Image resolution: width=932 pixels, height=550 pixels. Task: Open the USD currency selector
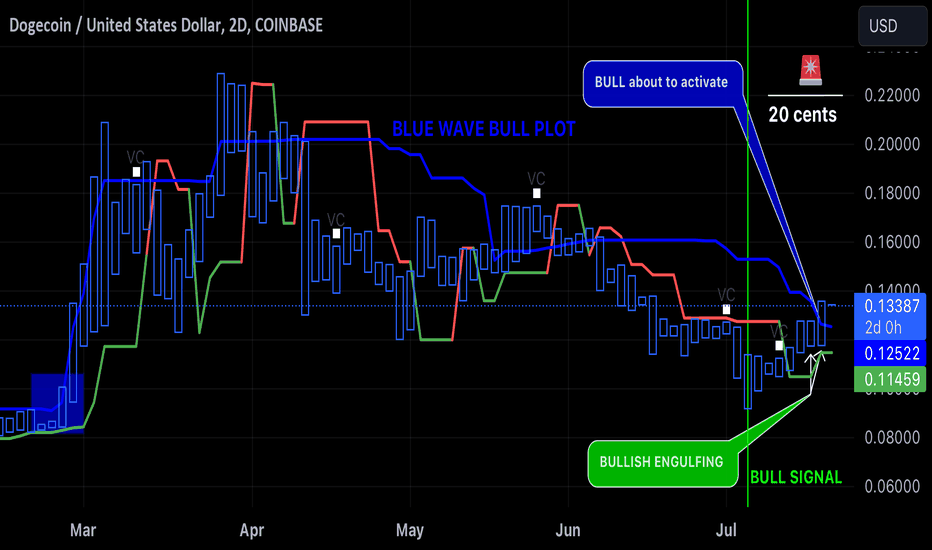(892, 26)
